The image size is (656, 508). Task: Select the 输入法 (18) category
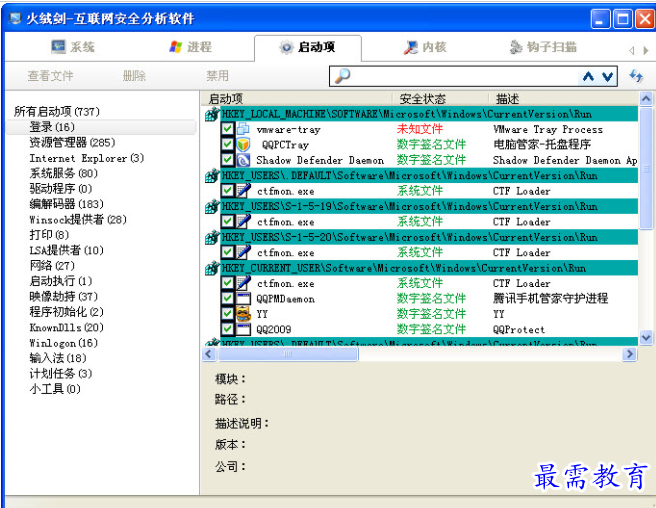(x=58, y=358)
